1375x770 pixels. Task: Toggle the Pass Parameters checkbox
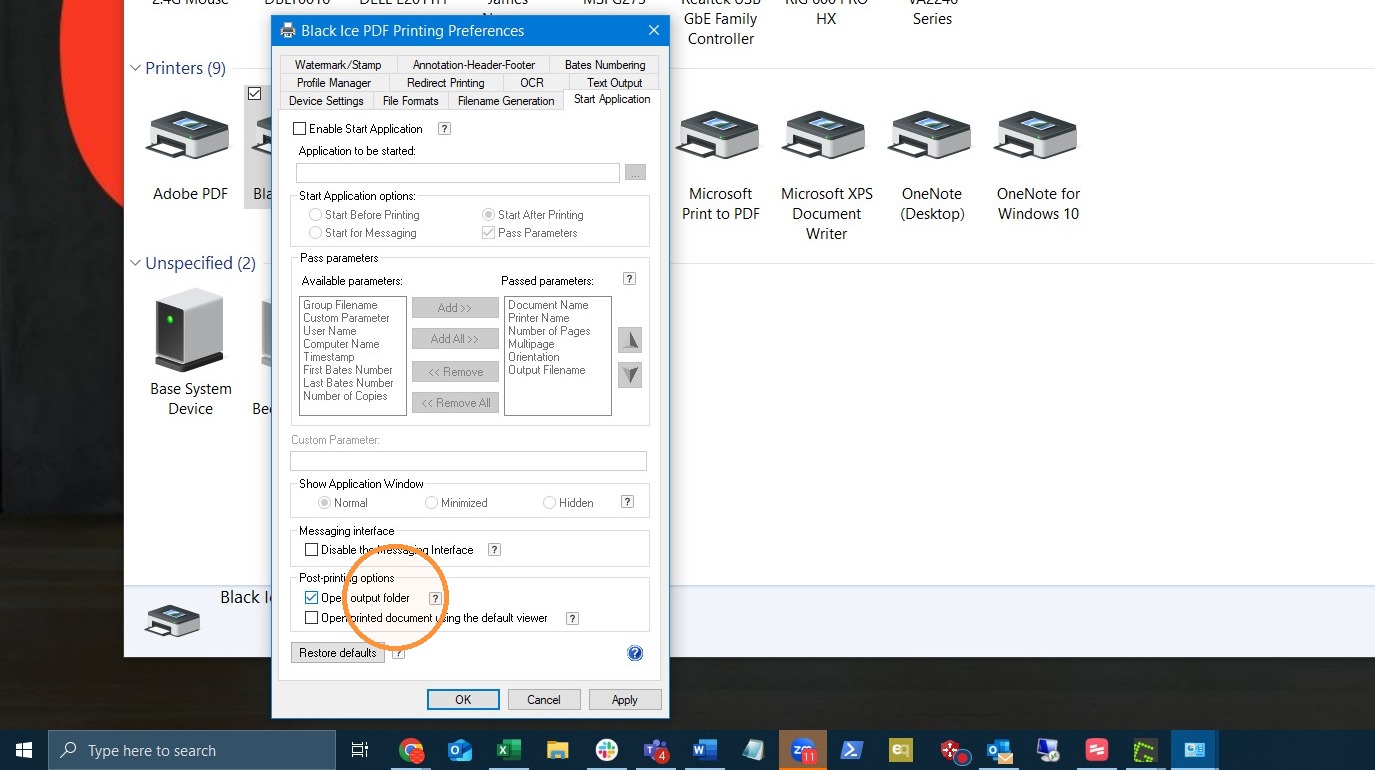489,233
